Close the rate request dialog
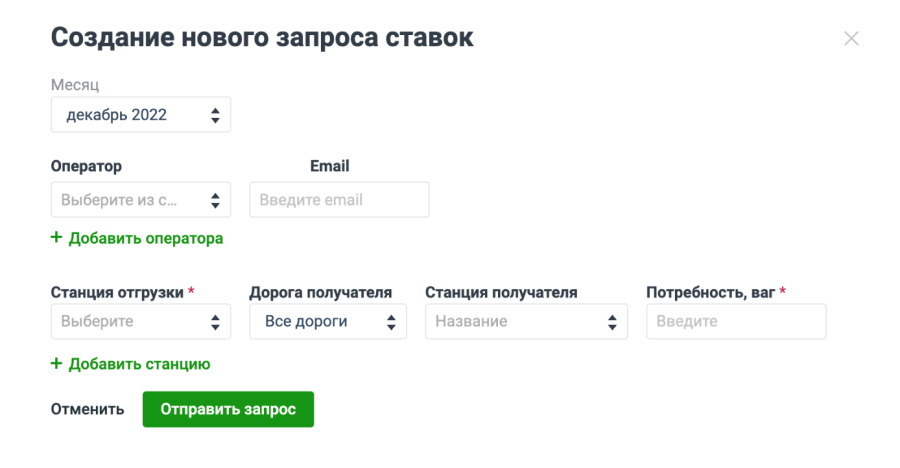Screen dimensions: 900x468 (851, 39)
